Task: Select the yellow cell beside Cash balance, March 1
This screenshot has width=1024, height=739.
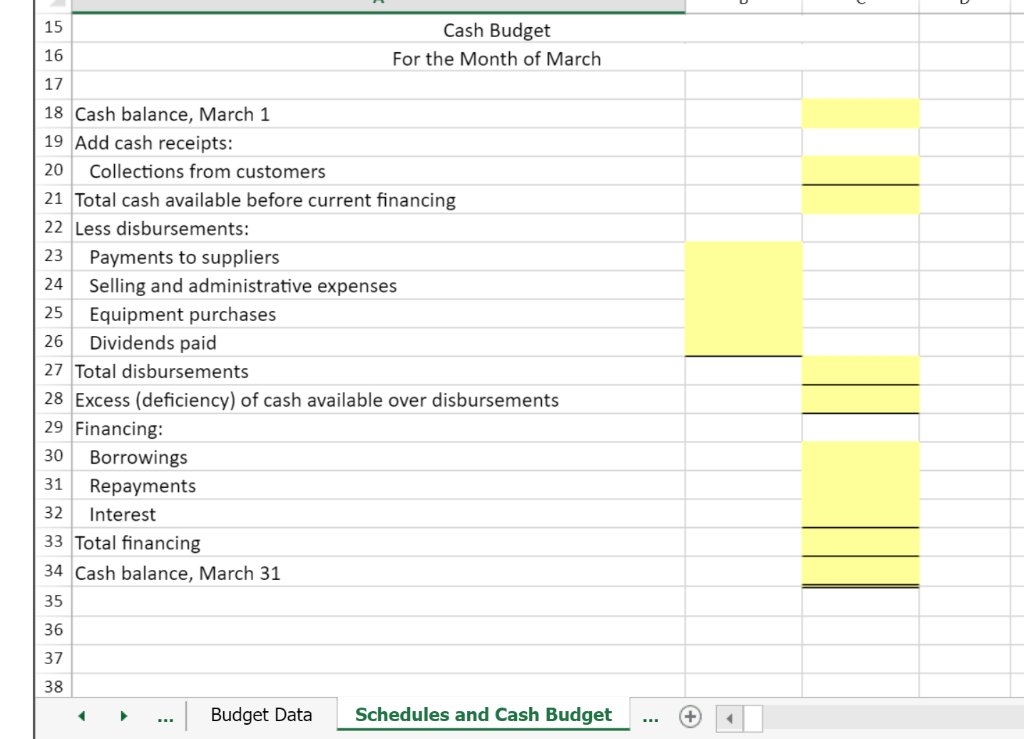Action: 860,114
